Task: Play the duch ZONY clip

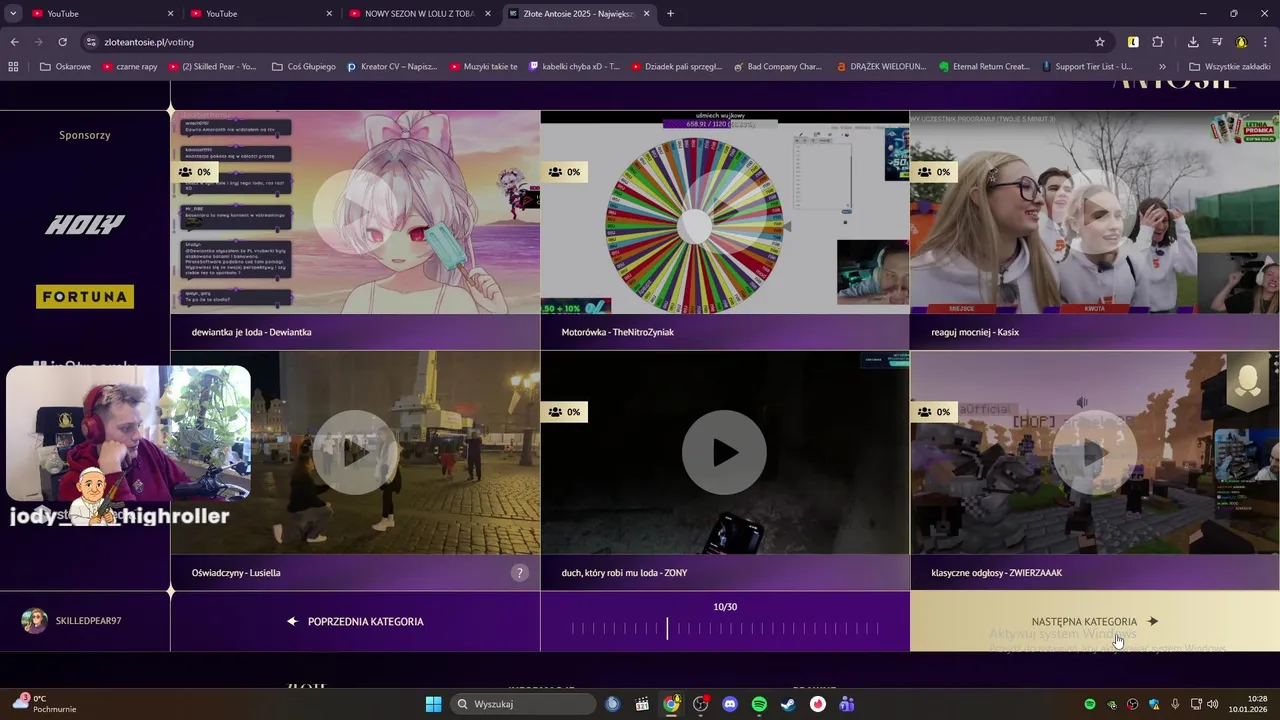Action: pyautogui.click(x=725, y=452)
